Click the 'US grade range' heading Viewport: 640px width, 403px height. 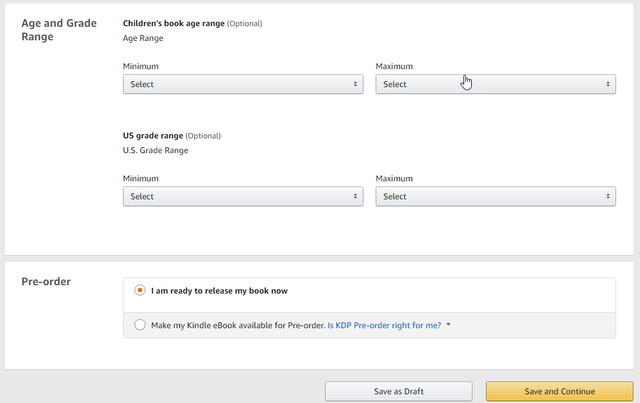click(x=153, y=136)
